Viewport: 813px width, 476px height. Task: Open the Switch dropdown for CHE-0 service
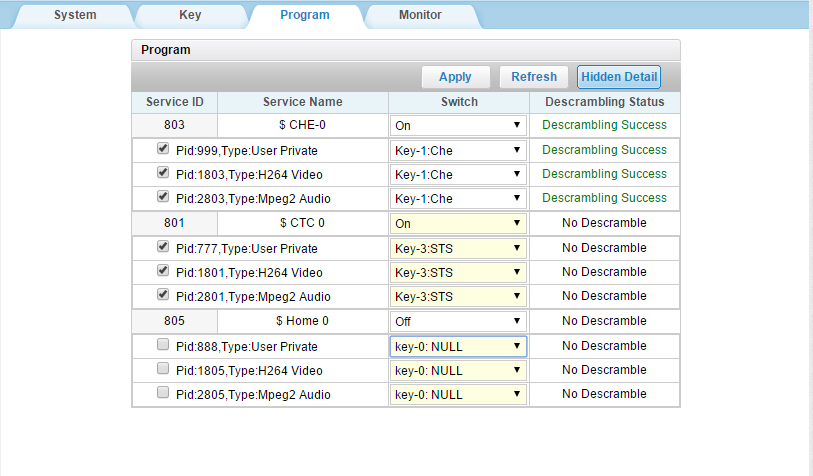tap(458, 125)
